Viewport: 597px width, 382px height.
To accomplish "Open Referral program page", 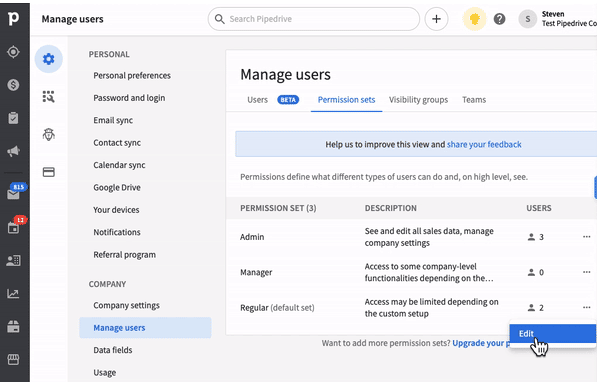I will coord(125,255).
